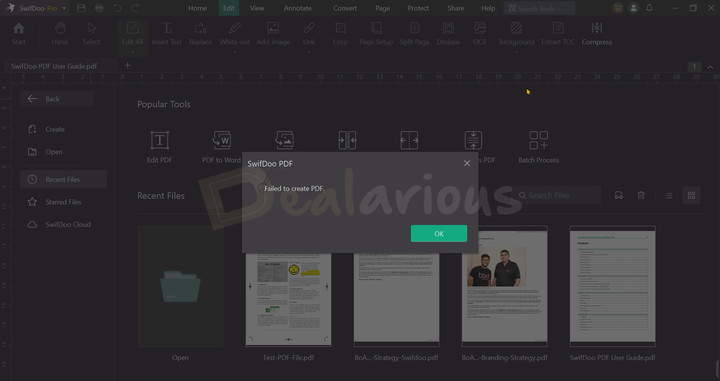This screenshot has height=381, width=720.
Task: Open the Protect menu
Action: pyautogui.click(x=418, y=8)
